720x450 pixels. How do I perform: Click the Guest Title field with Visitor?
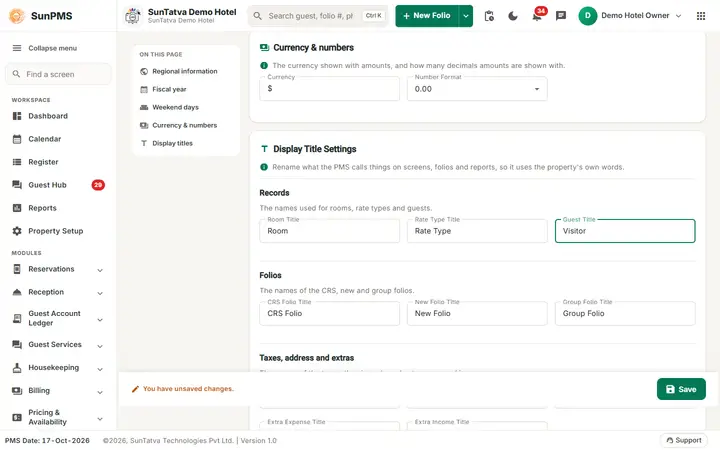[x=625, y=231]
